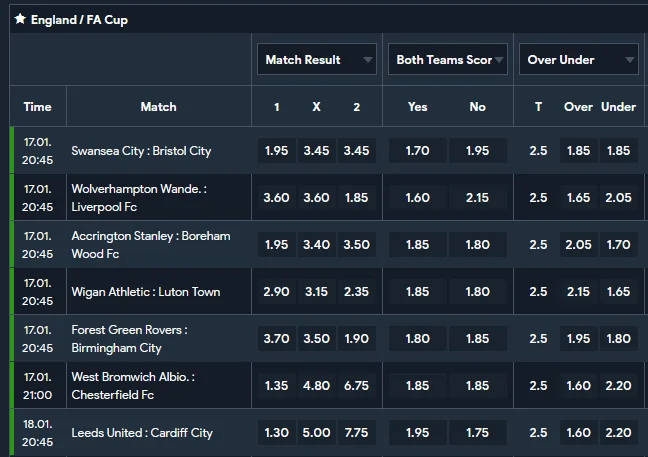This screenshot has height=457, width=648.
Task: Open West Bromwich Albion : Chesterfield Fc match
Action: tap(133, 386)
